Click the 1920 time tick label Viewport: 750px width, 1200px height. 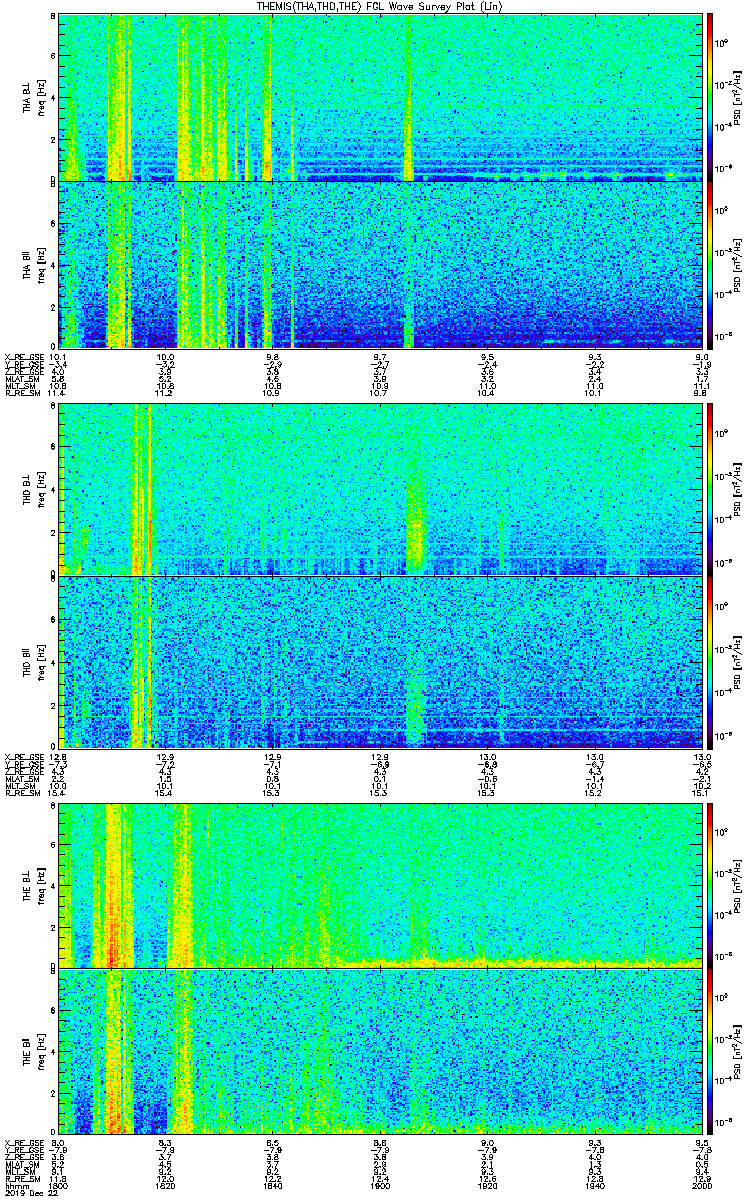point(489,1187)
